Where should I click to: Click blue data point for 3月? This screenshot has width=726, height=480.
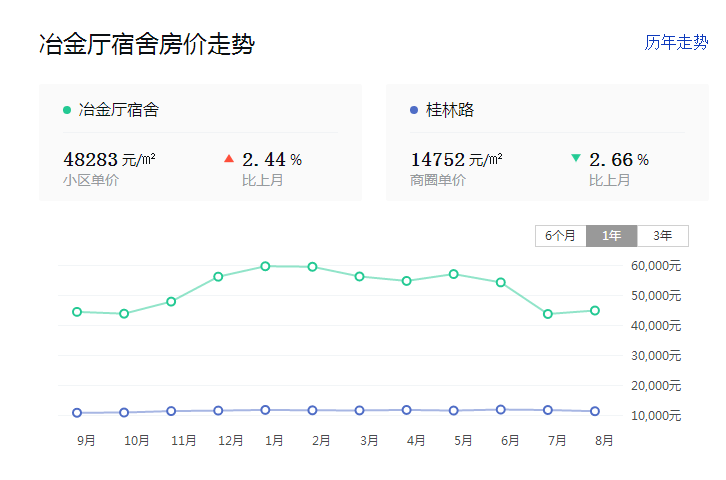pos(359,410)
